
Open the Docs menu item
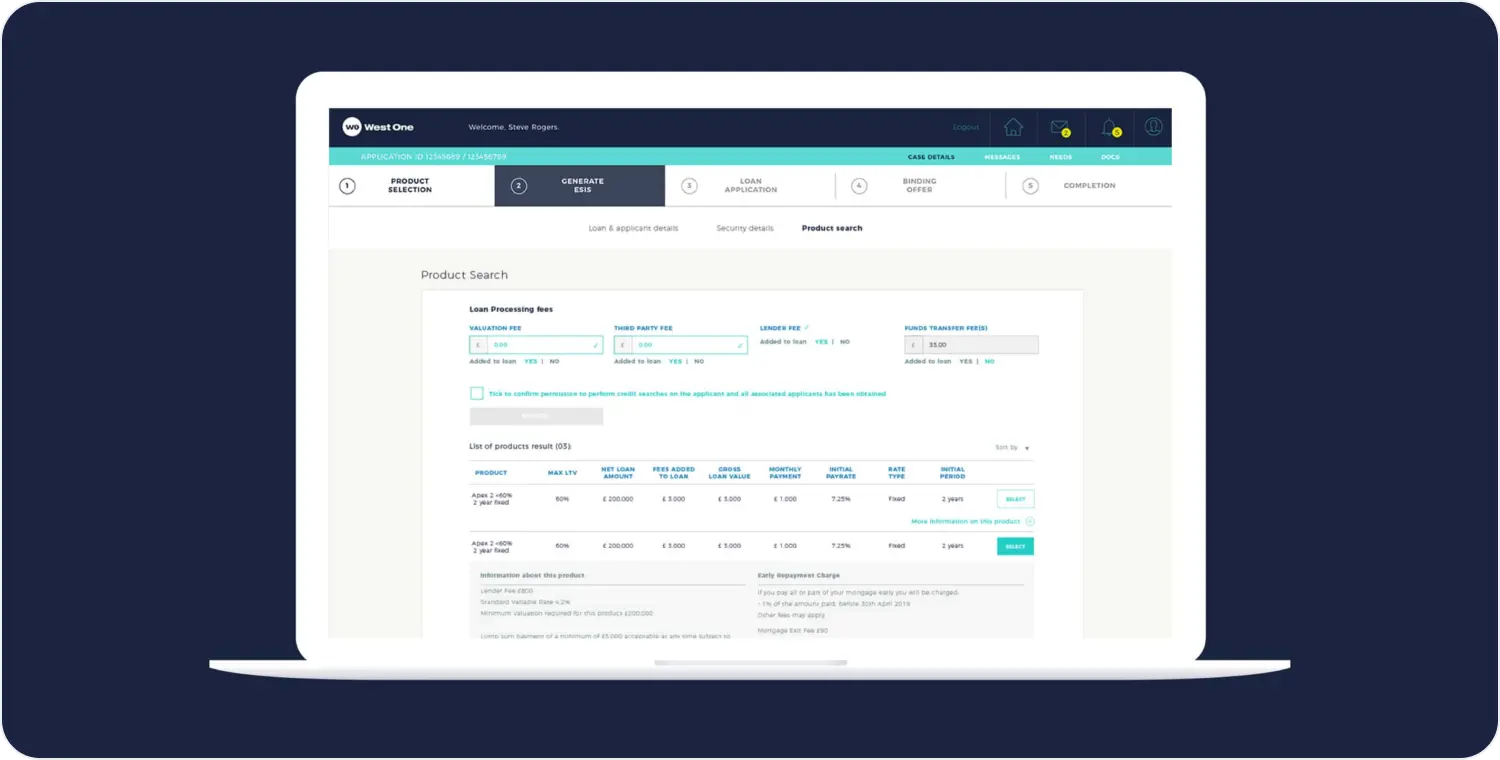[x=1110, y=157]
